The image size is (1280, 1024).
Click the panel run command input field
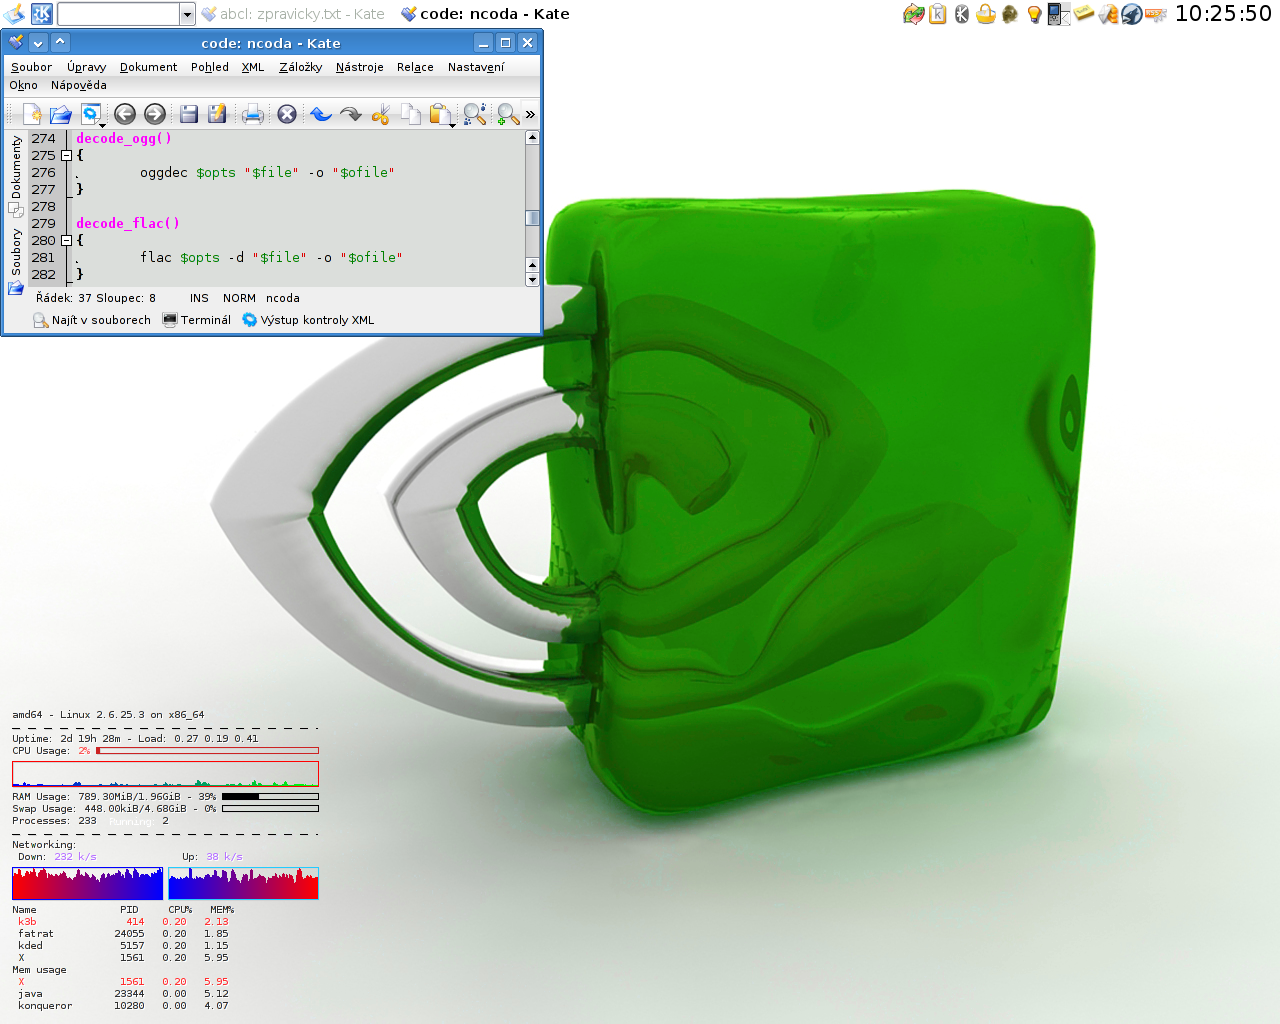(x=118, y=14)
